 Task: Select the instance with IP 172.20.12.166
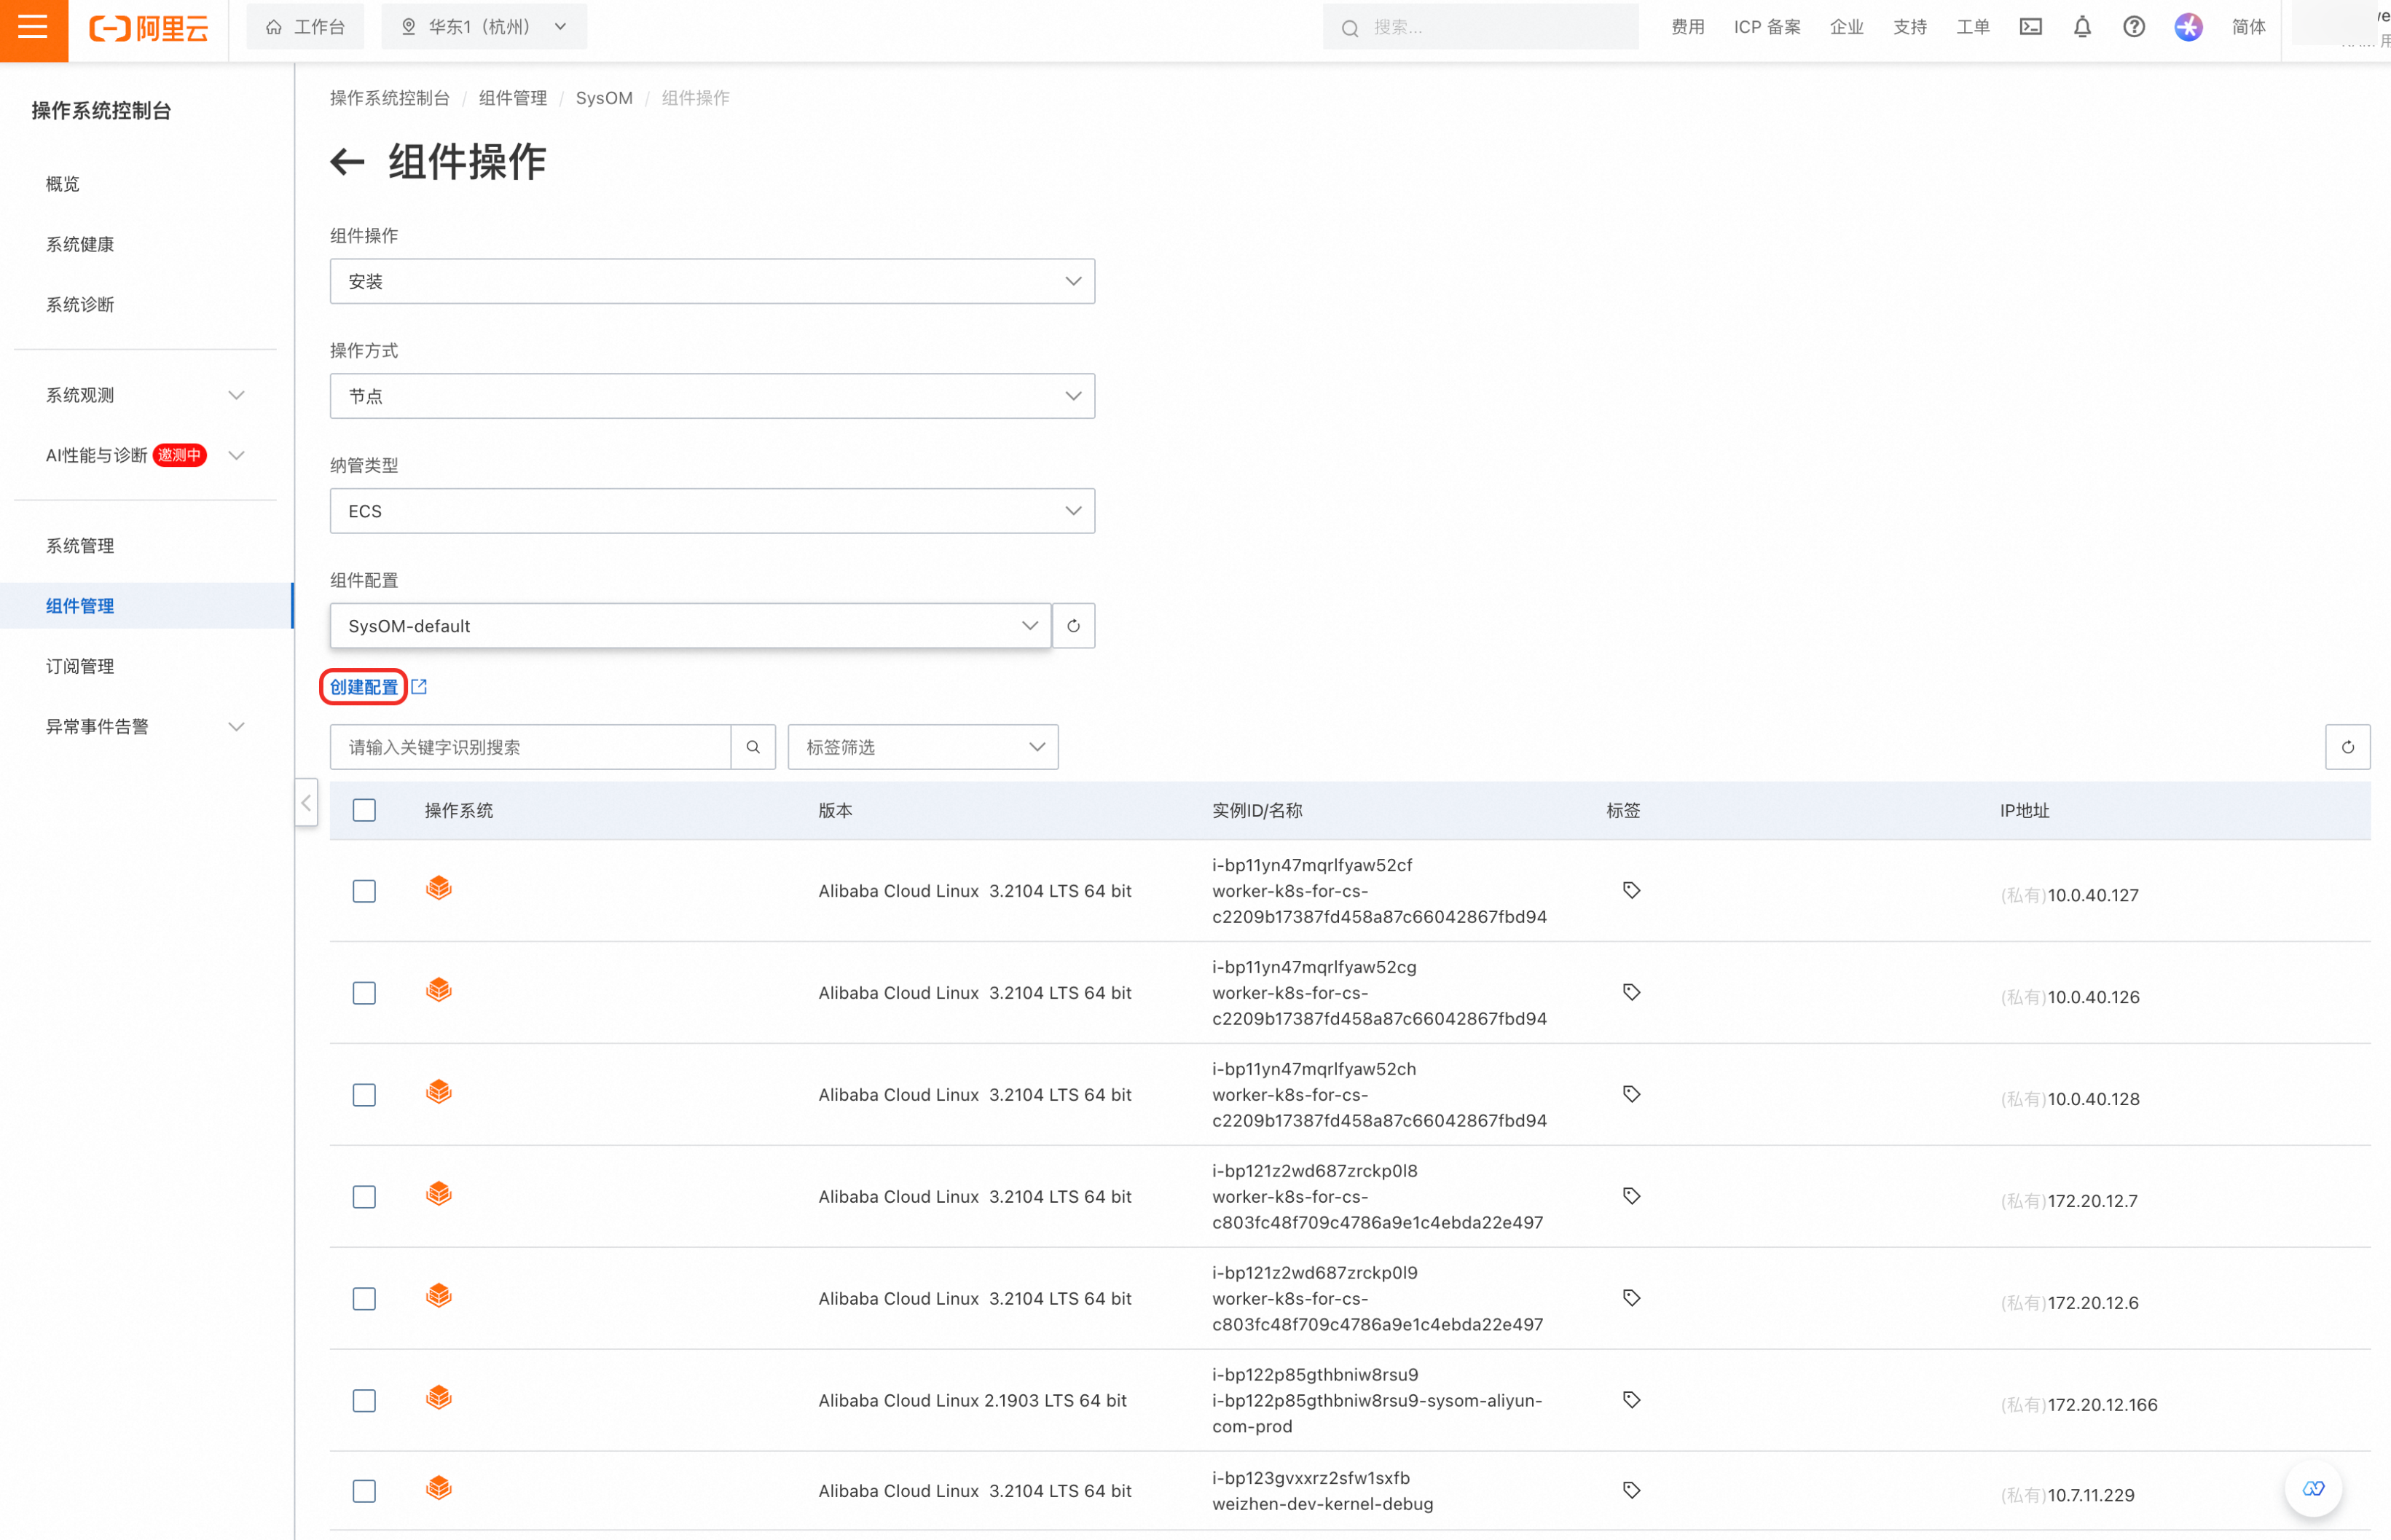tap(364, 1400)
